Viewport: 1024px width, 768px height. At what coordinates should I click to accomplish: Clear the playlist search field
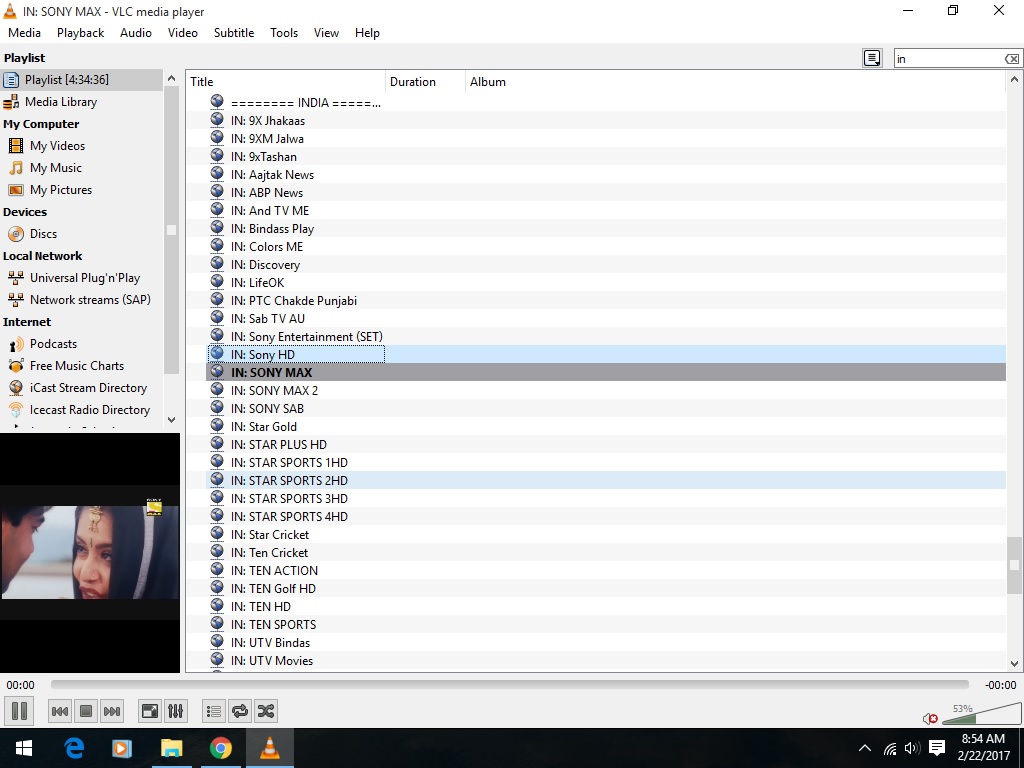(1012, 59)
